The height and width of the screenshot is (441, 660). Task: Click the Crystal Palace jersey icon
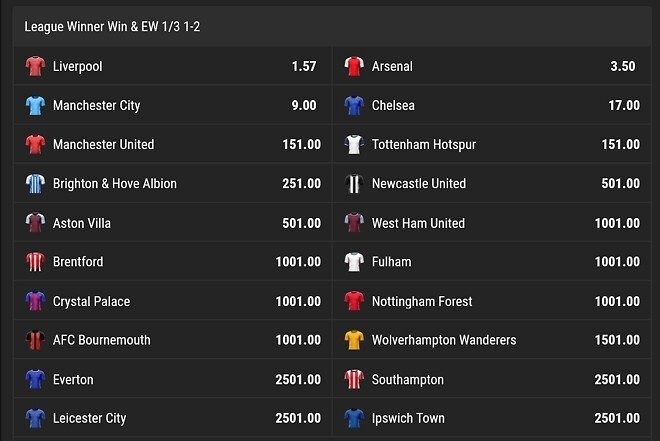(35, 301)
